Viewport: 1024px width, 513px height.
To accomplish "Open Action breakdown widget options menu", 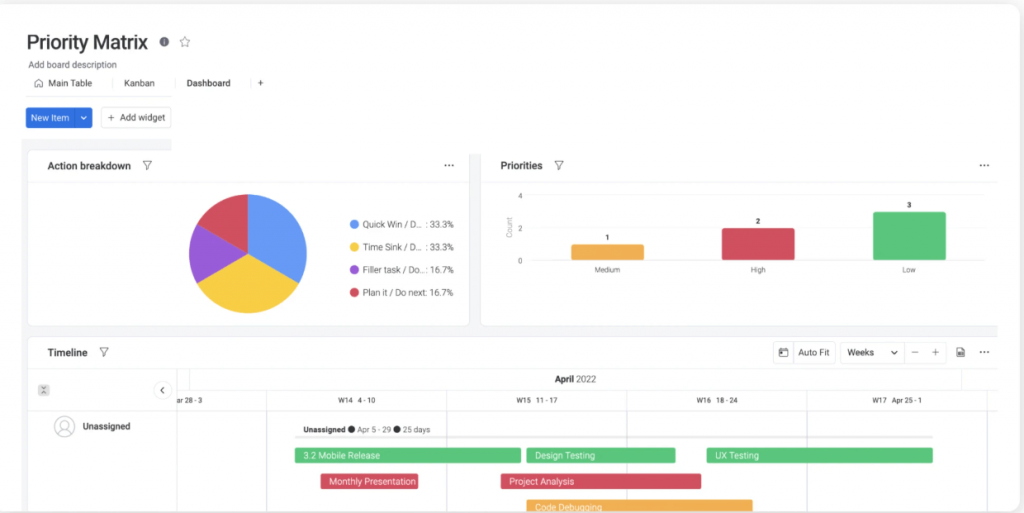I will point(449,166).
